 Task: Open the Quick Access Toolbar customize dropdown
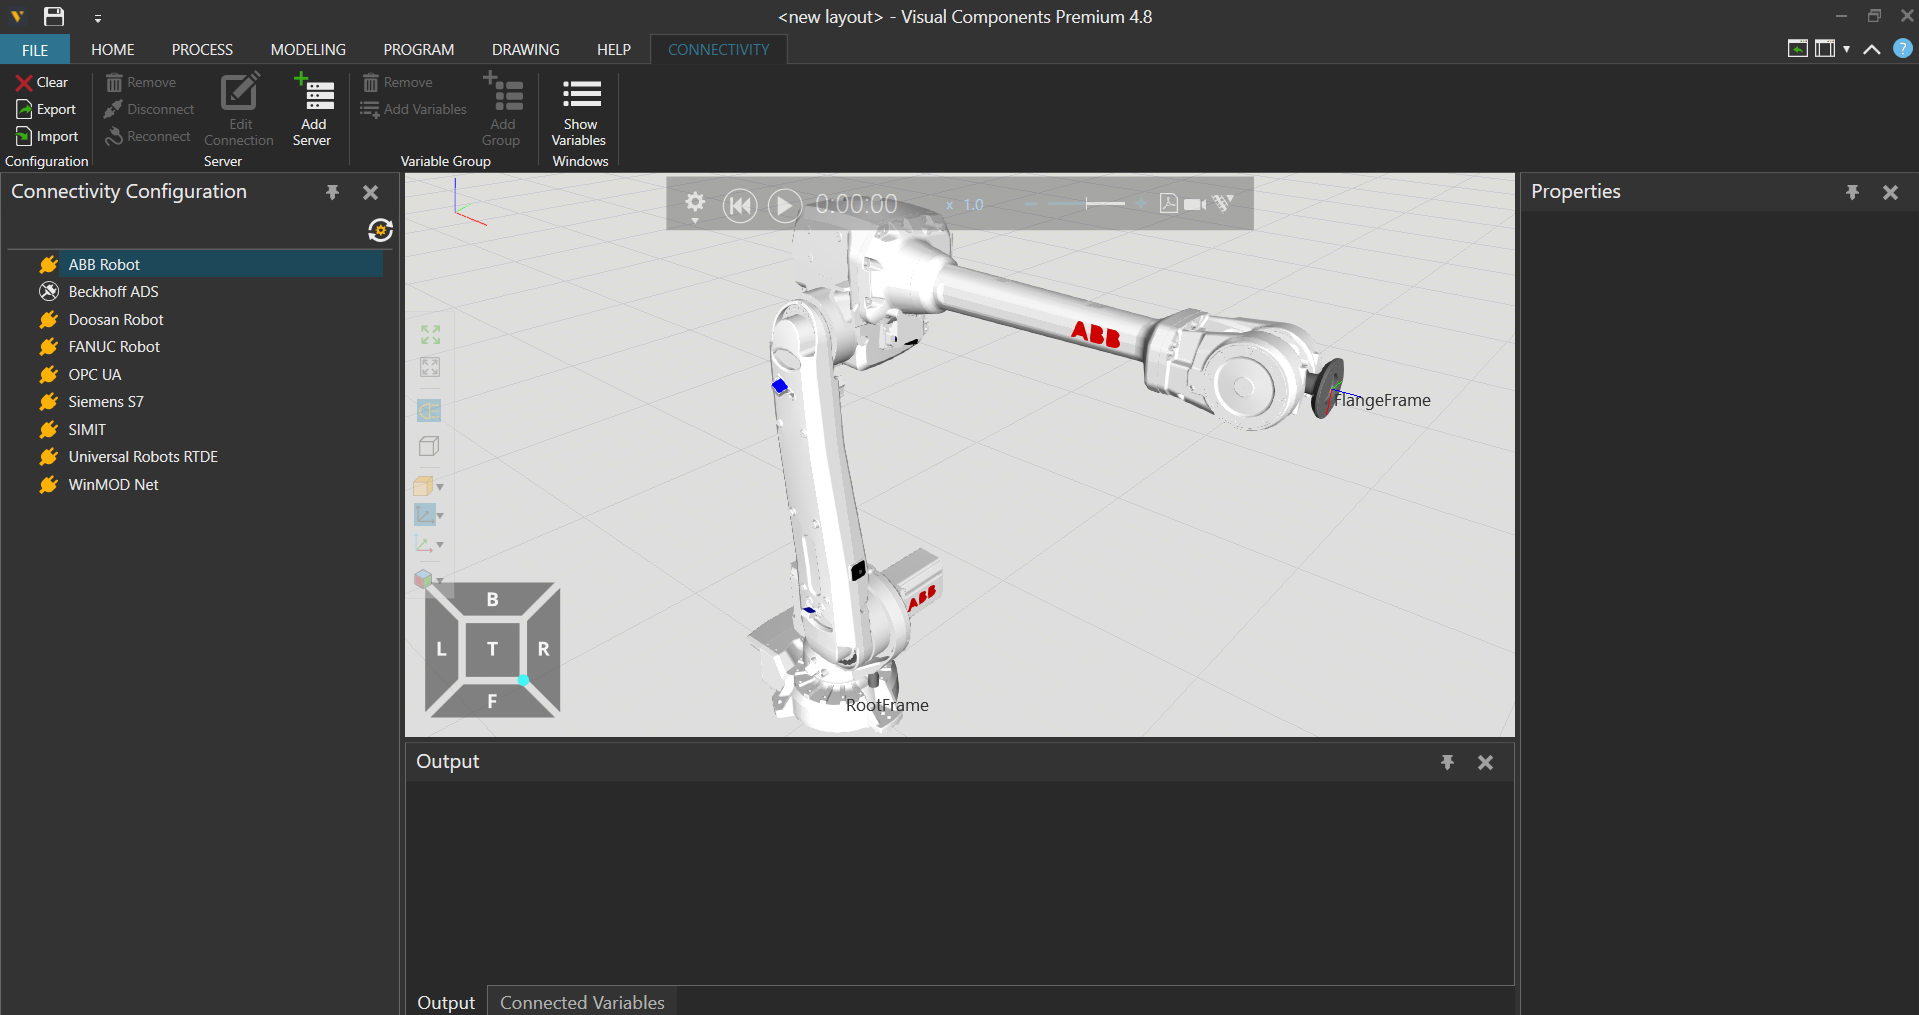coord(97,18)
